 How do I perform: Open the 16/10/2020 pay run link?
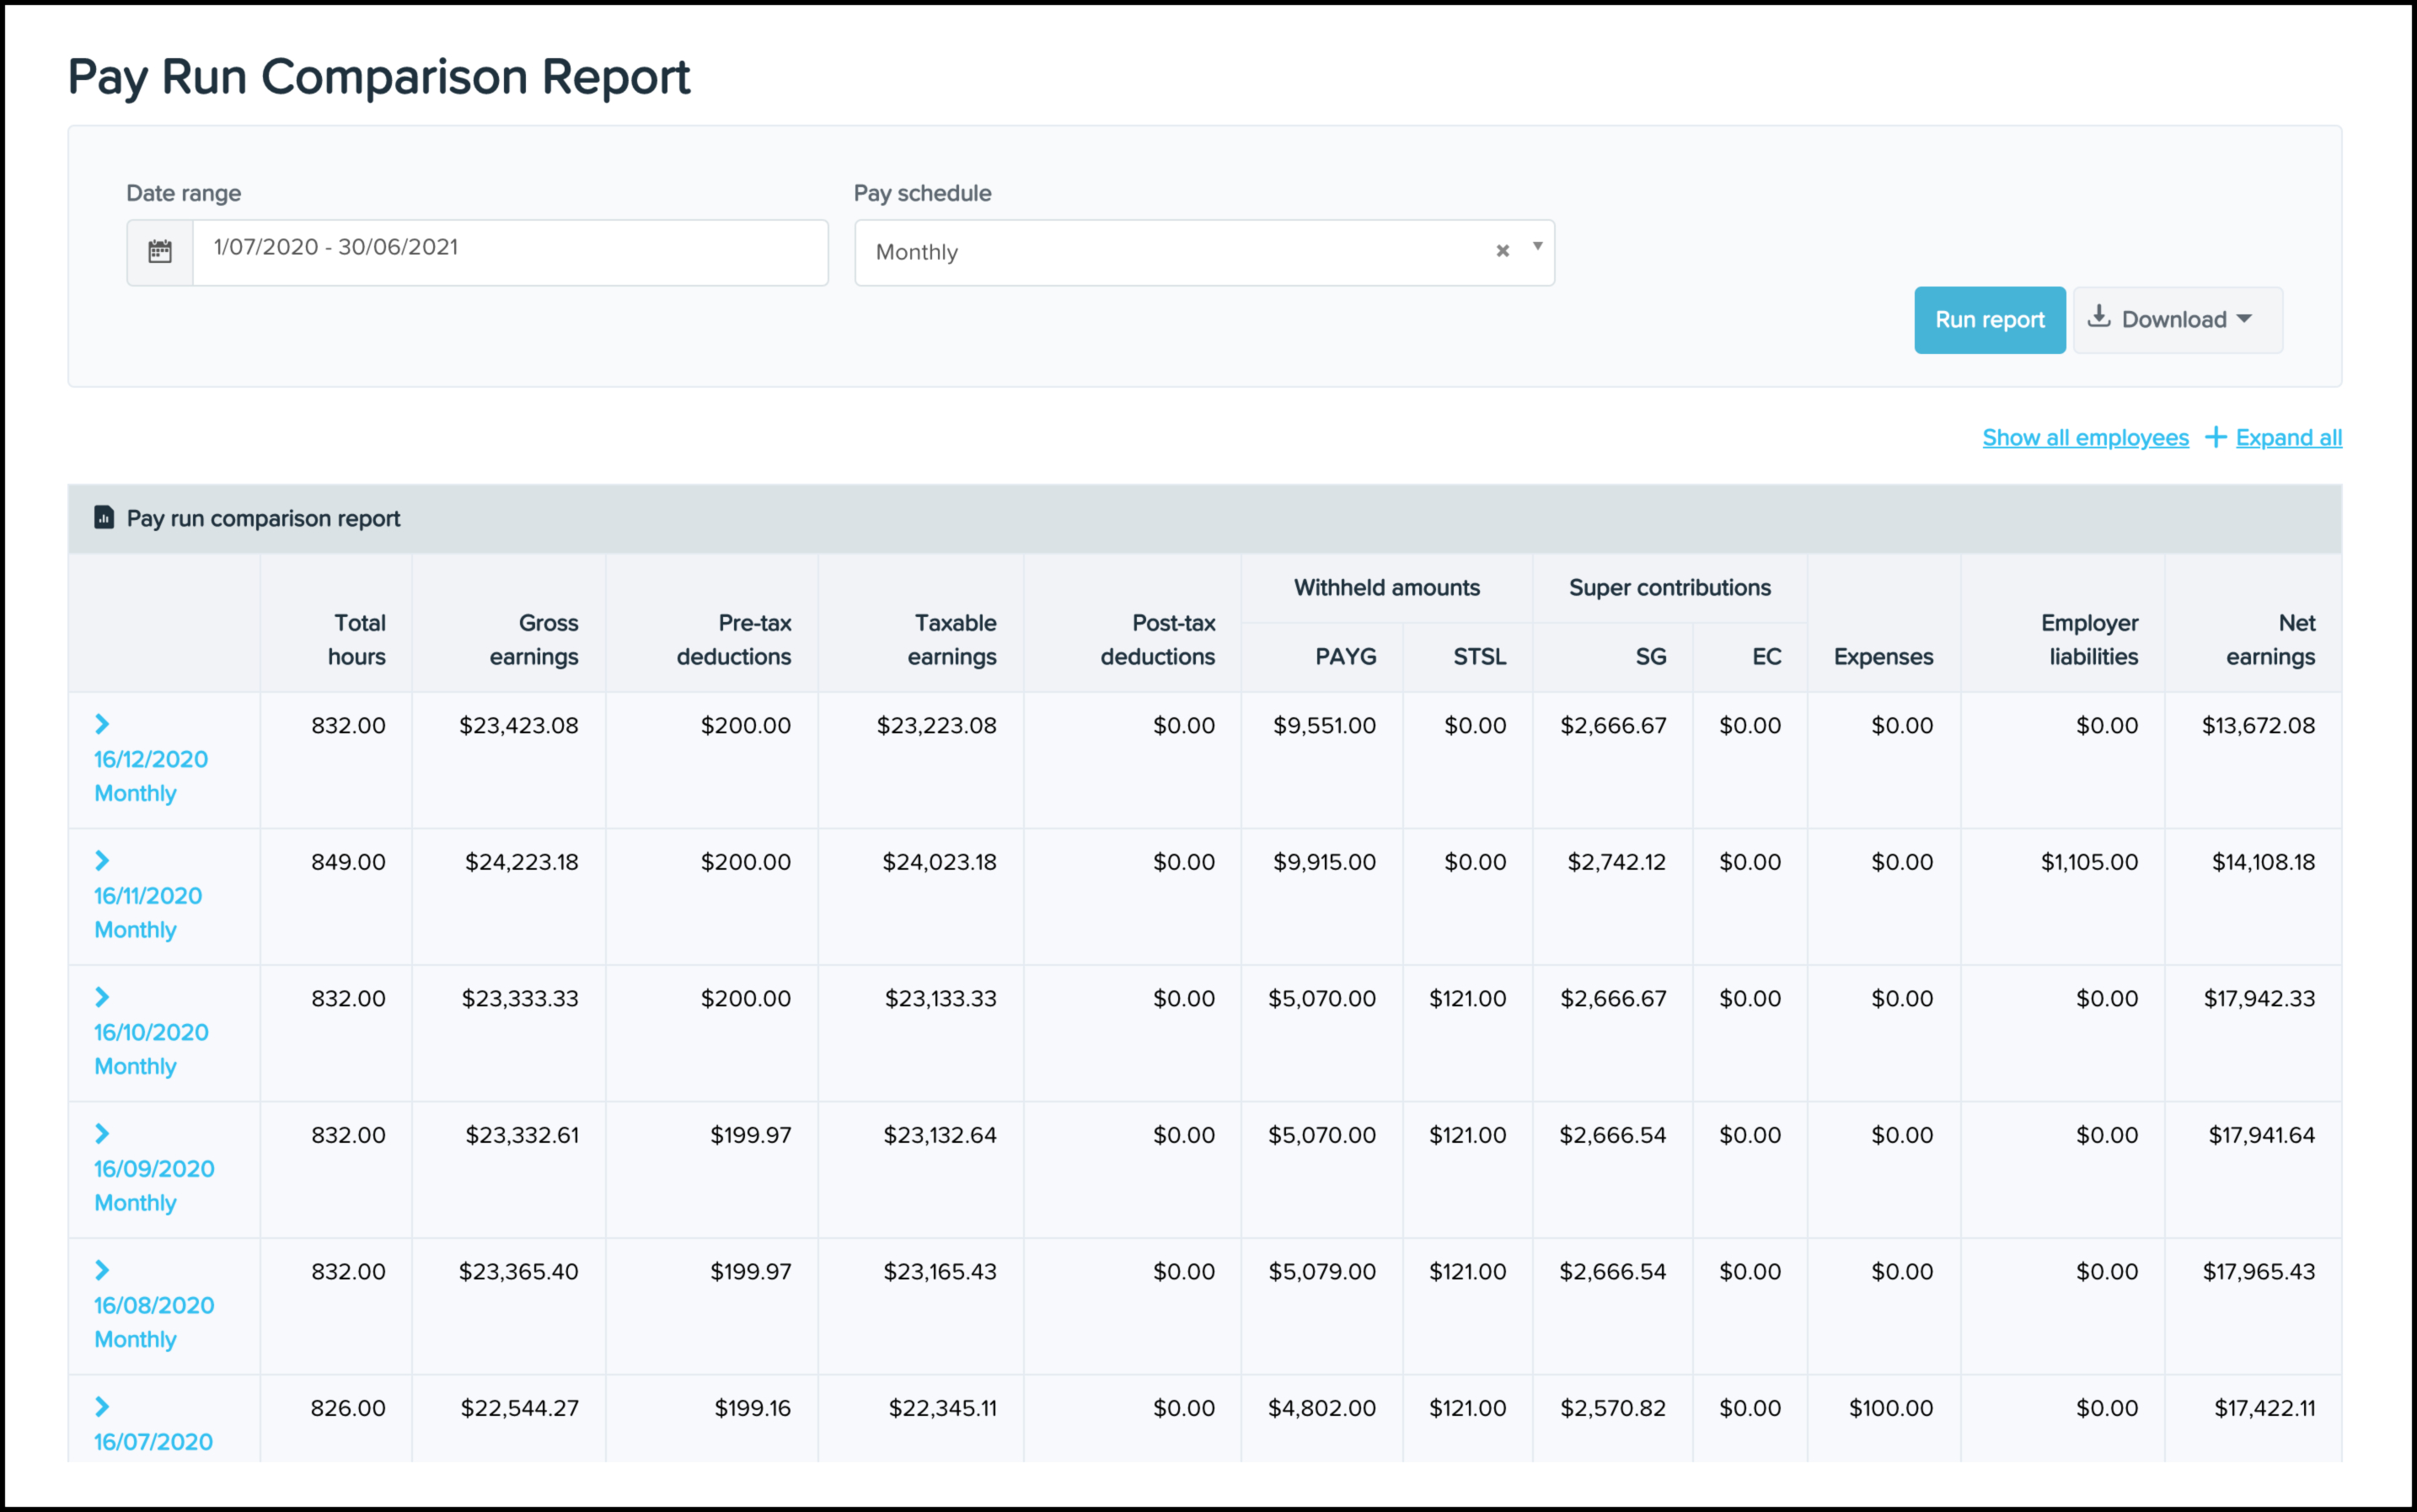pos(151,1032)
